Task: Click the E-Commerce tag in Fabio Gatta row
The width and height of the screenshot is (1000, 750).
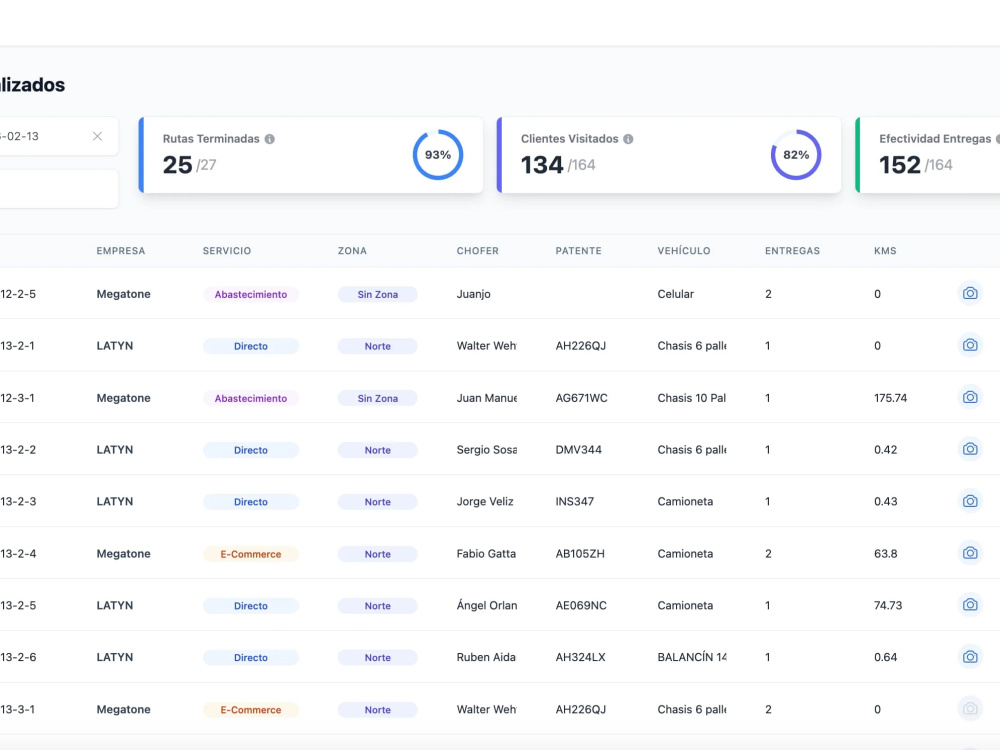Action: [x=251, y=554]
